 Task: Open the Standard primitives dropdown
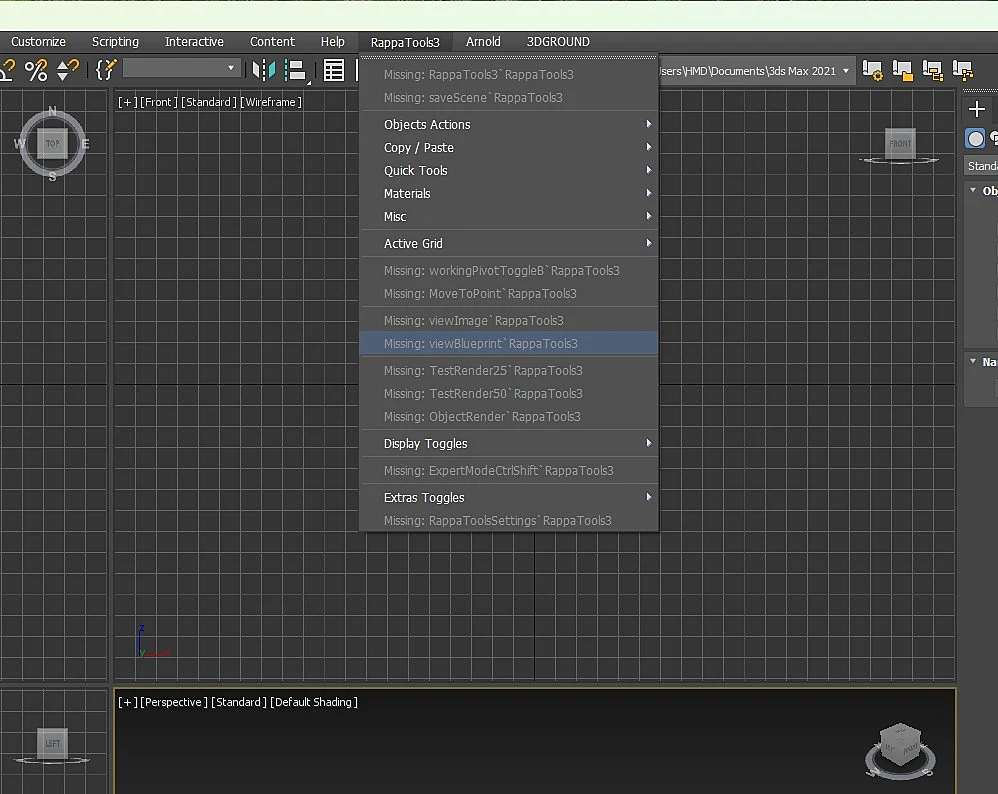pos(981,166)
